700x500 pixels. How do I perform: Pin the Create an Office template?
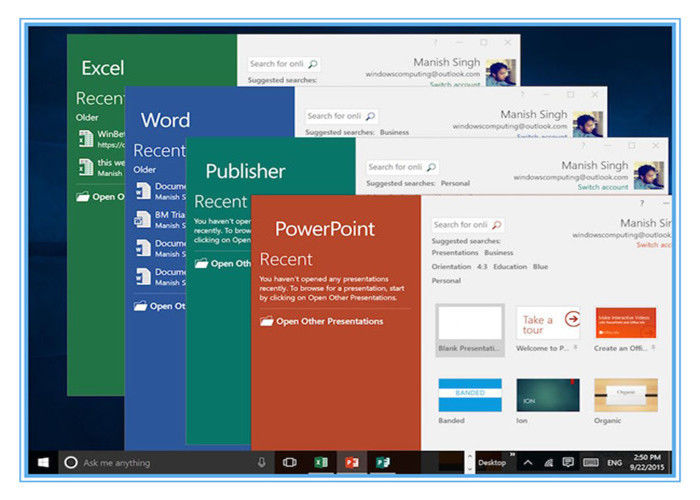tap(653, 347)
